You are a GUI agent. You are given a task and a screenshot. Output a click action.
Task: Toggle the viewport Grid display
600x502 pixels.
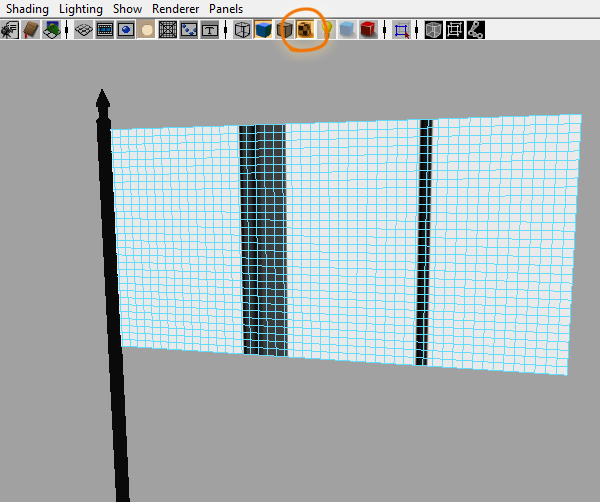(x=83, y=30)
